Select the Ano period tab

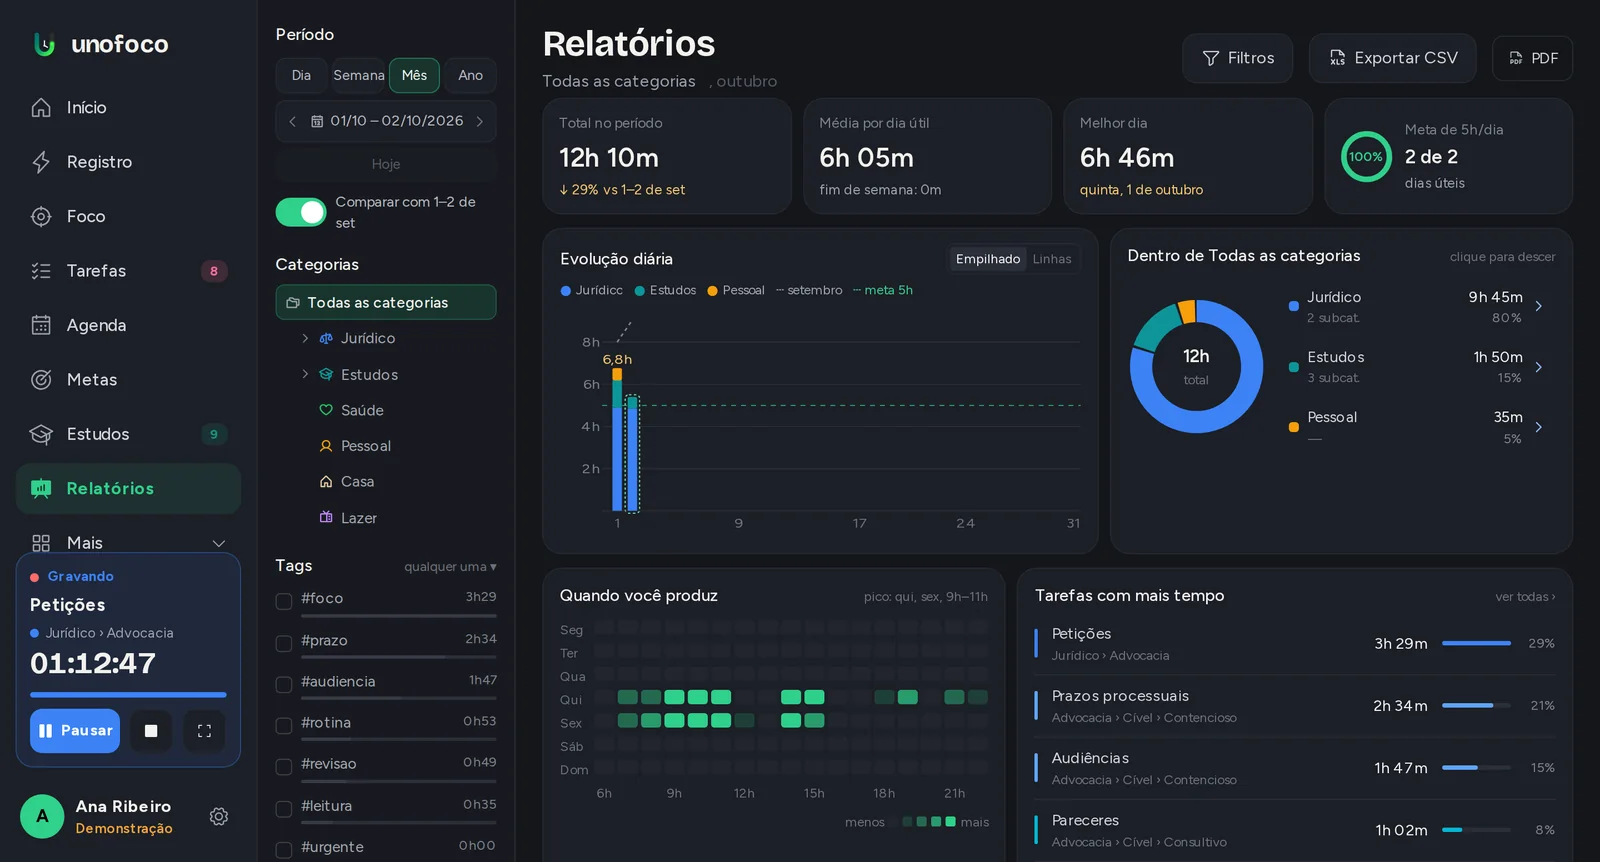coord(470,75)
